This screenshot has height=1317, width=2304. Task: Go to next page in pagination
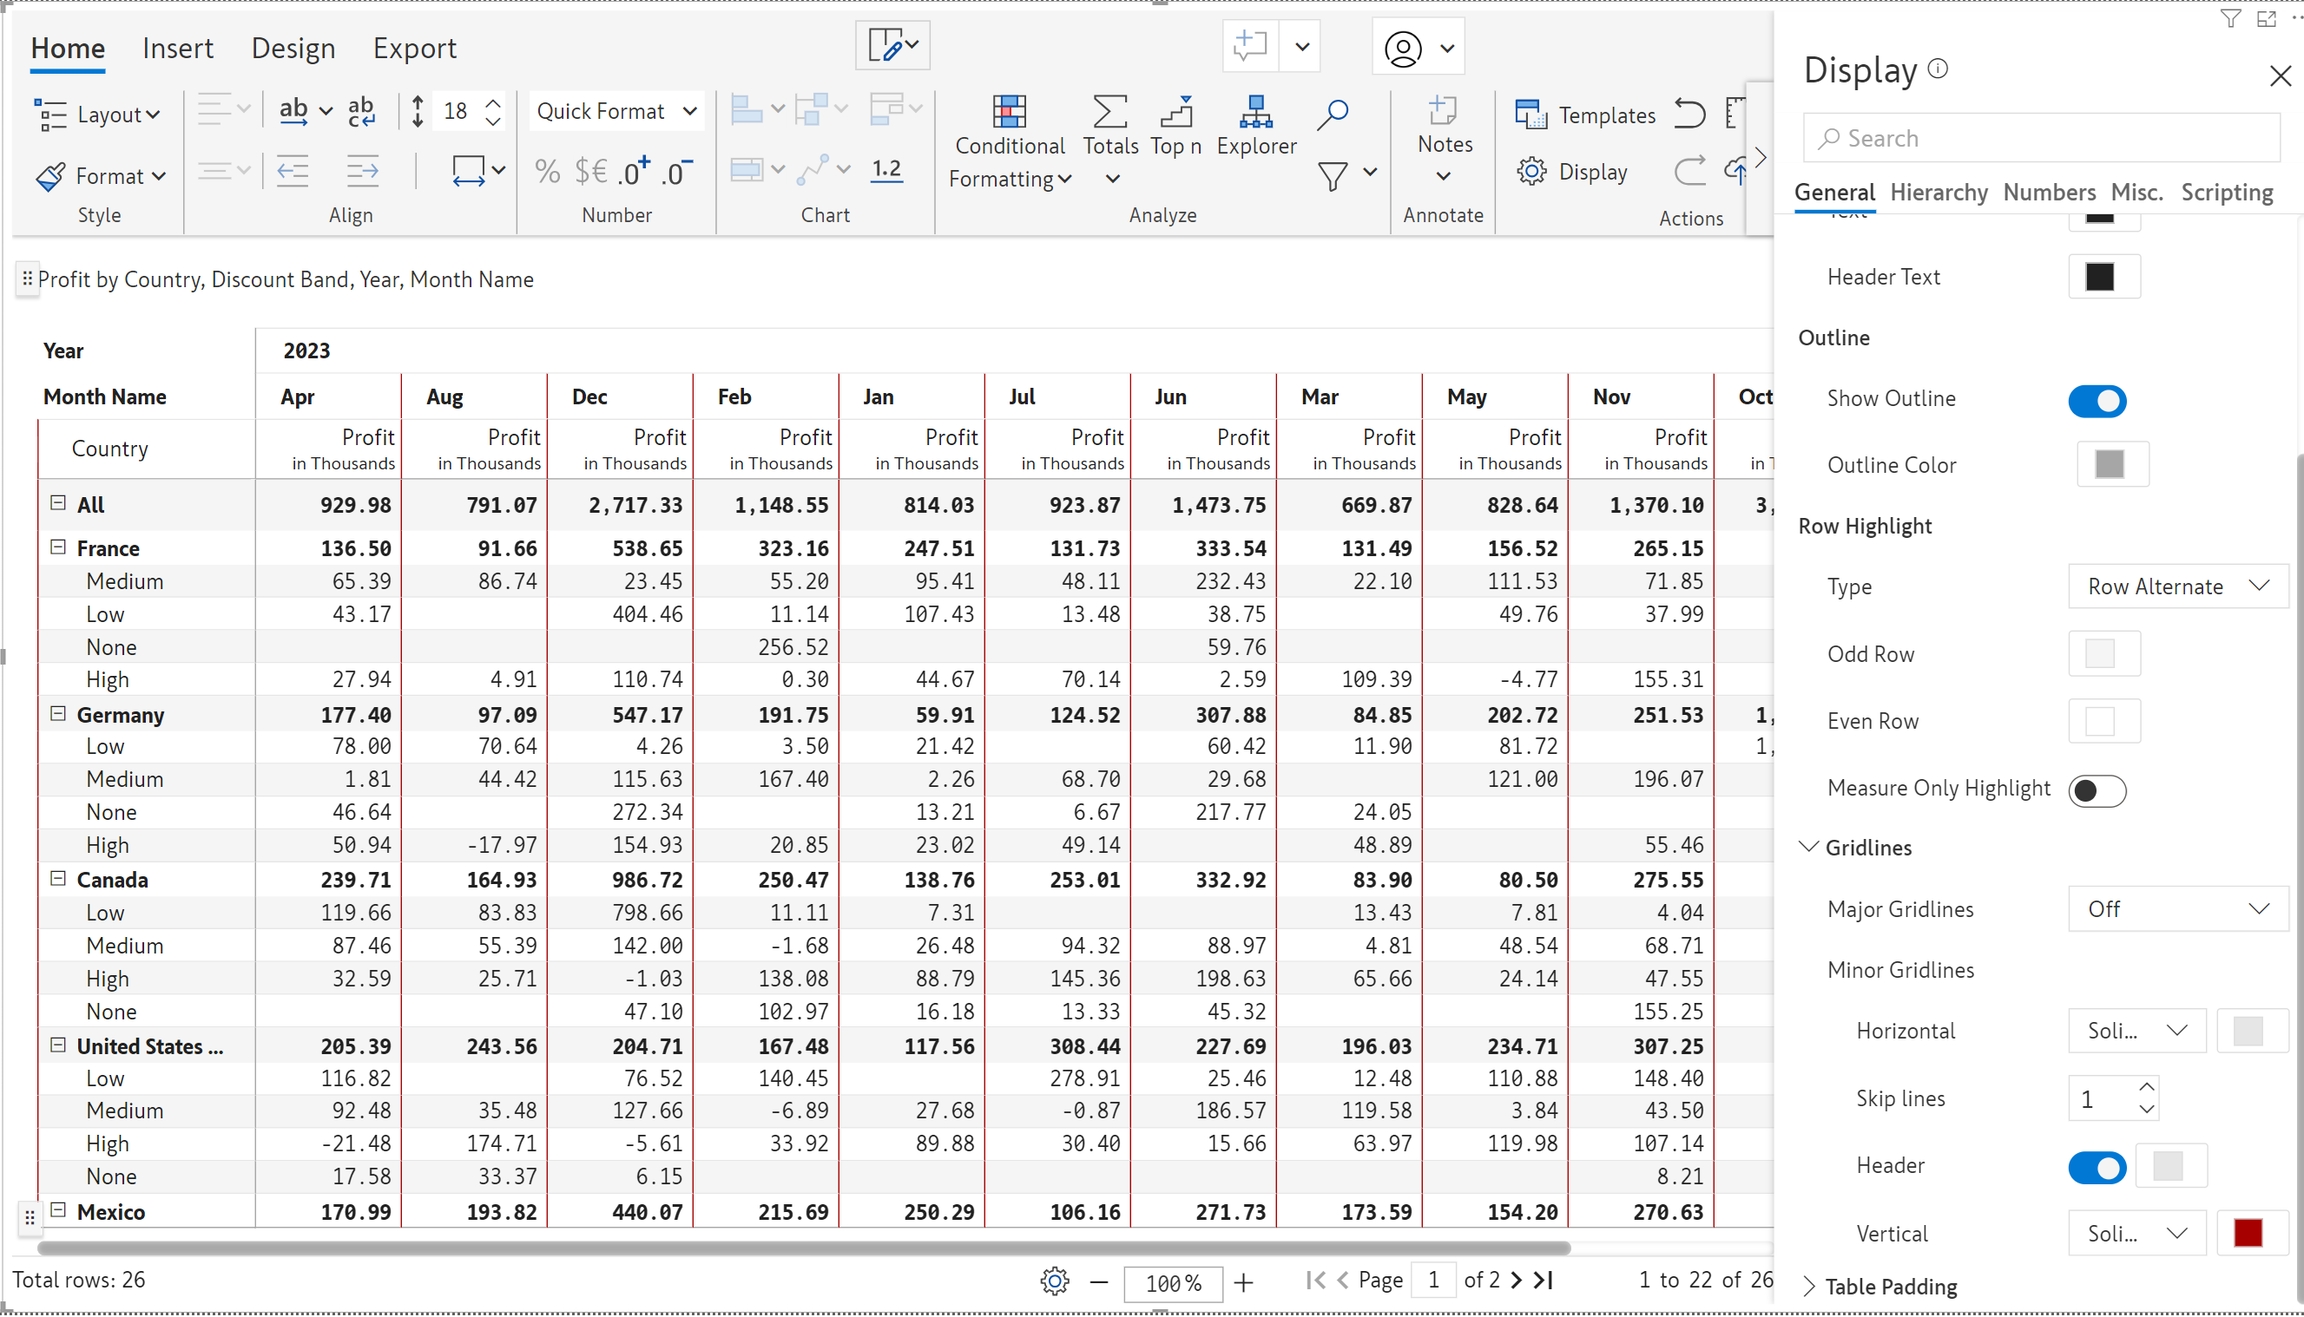pyautogui.click(x=1516, y=1280)
